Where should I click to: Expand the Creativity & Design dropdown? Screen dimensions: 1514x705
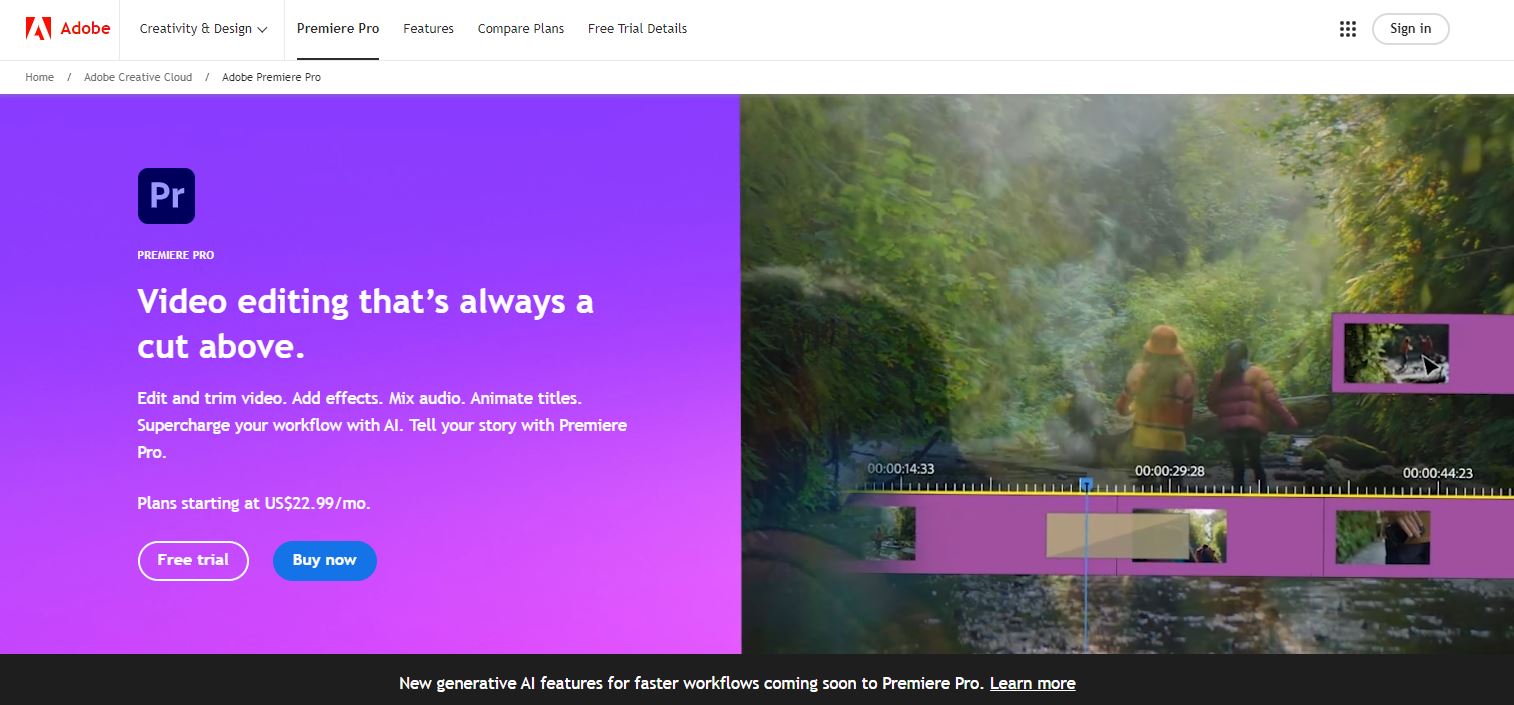[195, 29]
